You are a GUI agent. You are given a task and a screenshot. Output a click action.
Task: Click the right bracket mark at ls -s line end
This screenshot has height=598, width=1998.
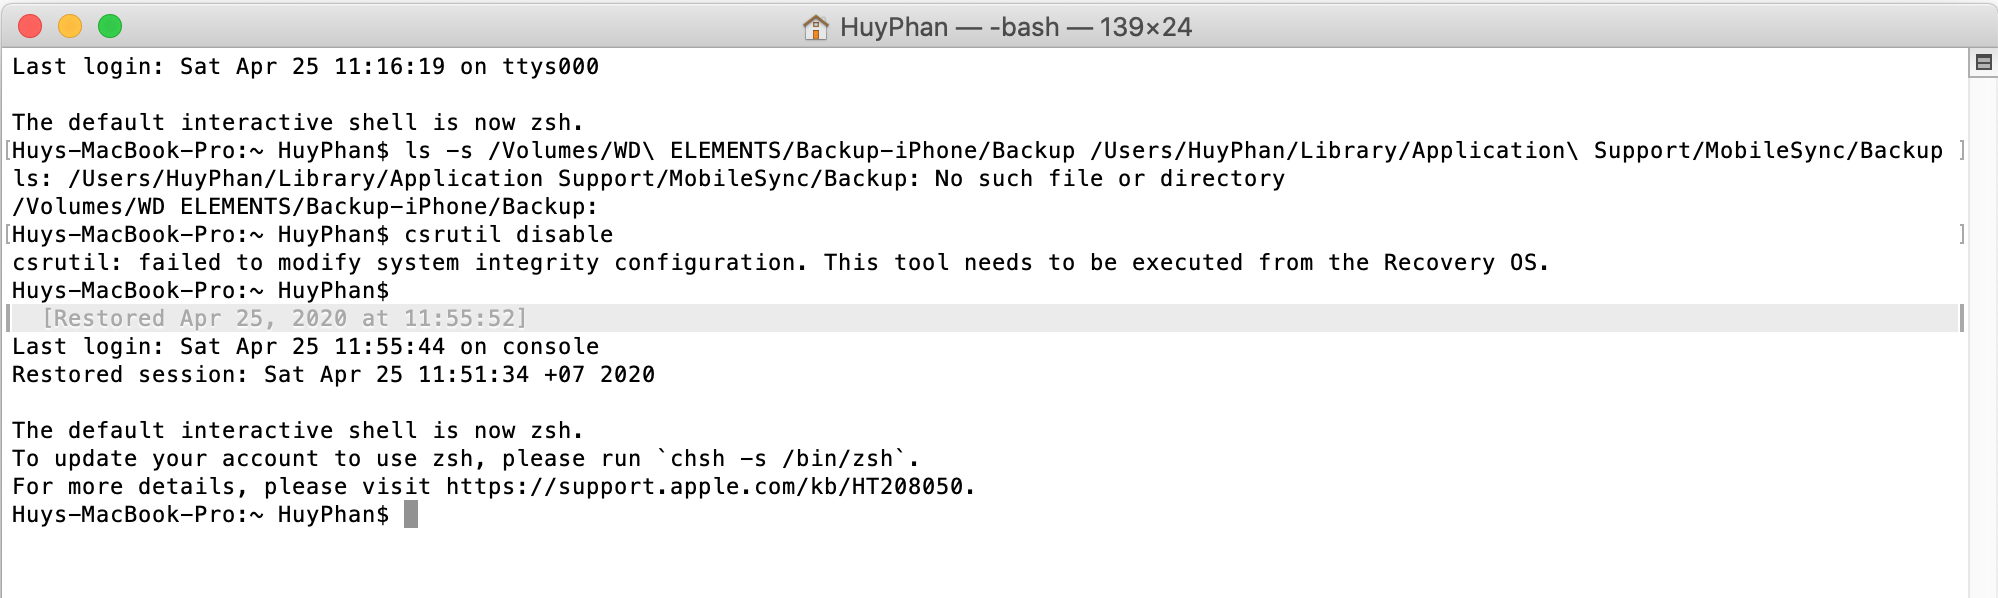pos(1961,150)
